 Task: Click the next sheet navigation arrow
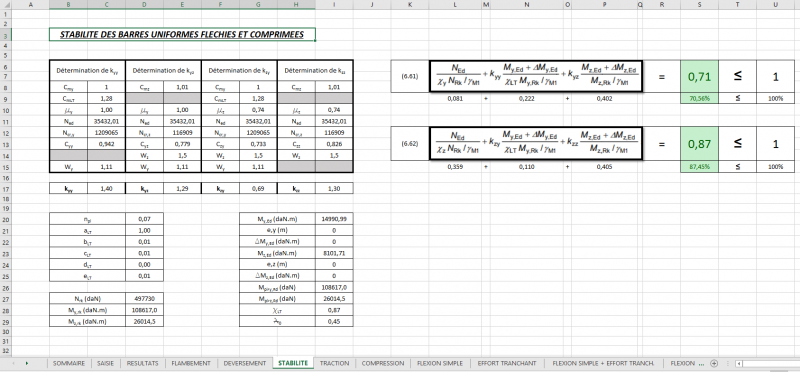pyautogui.click(x=27, y=363)
